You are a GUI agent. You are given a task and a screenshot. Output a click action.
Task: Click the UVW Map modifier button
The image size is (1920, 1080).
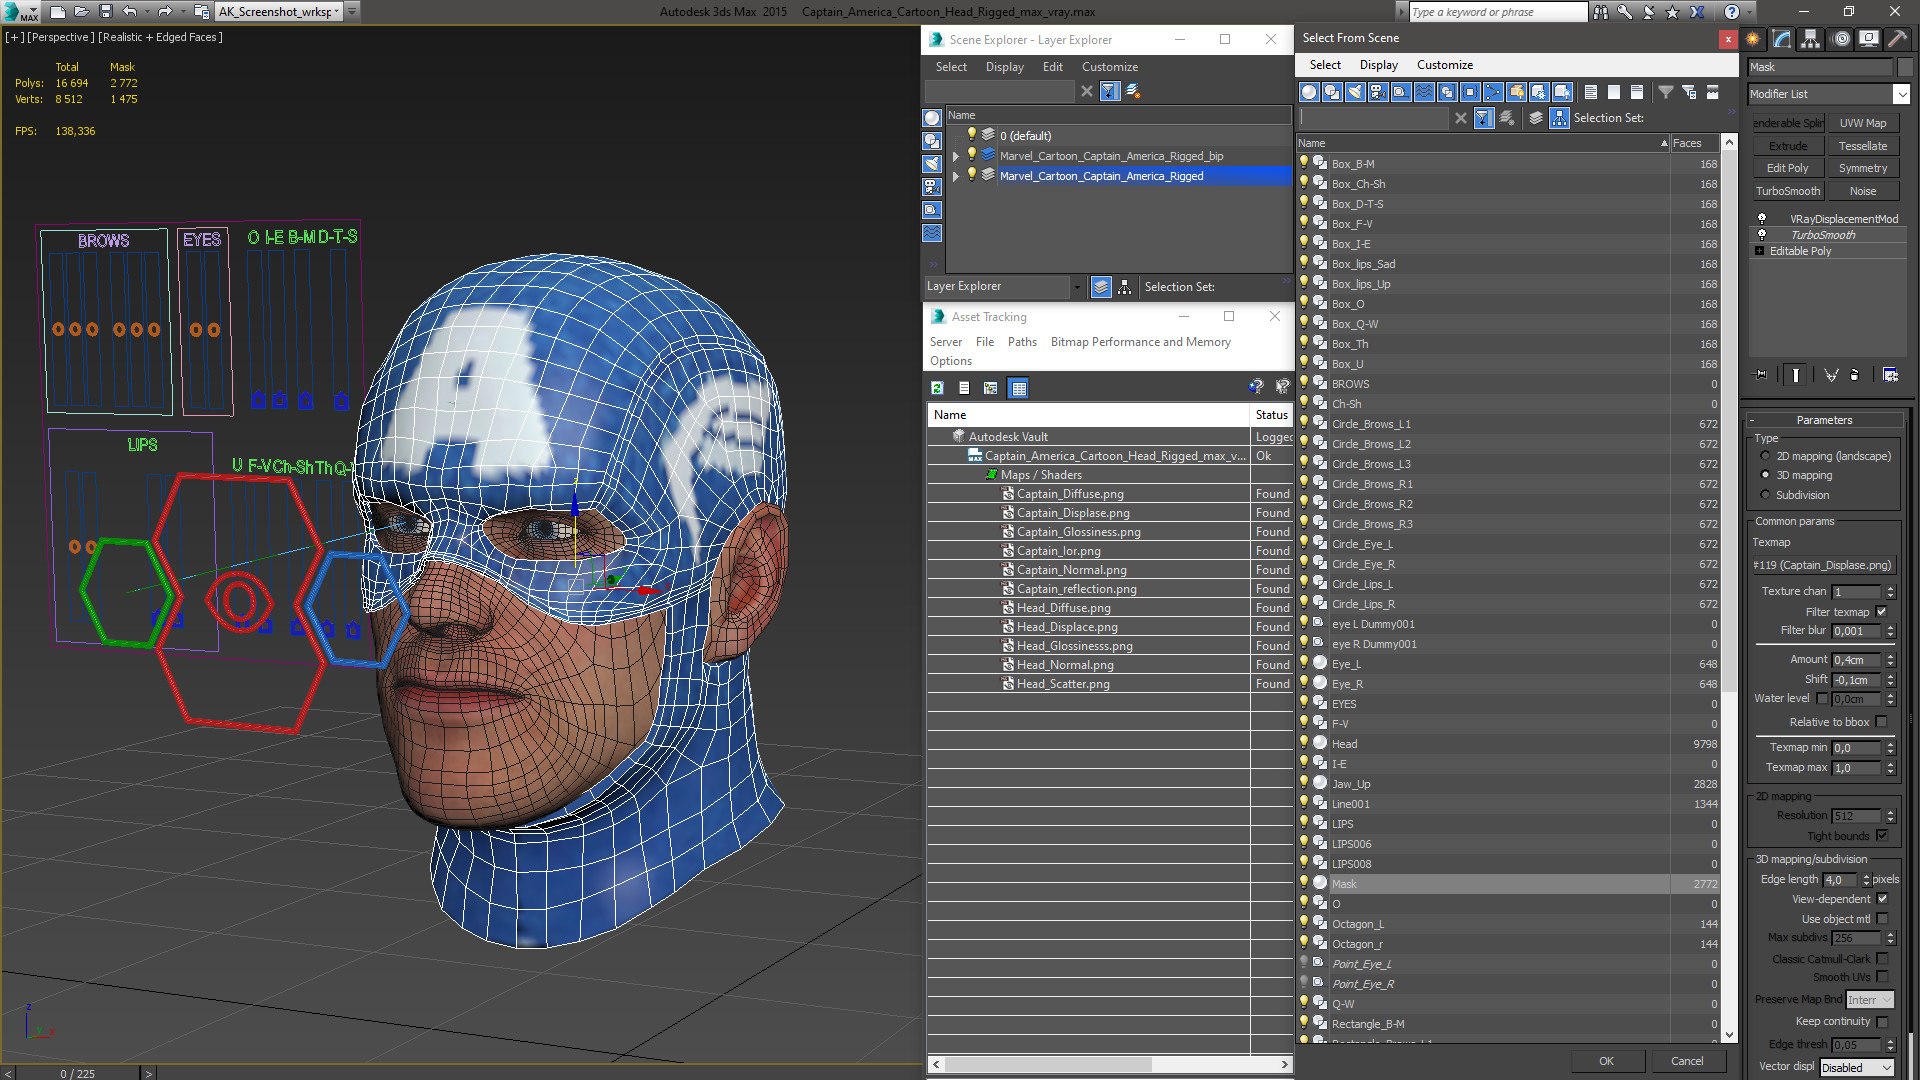coord(1863,123)
